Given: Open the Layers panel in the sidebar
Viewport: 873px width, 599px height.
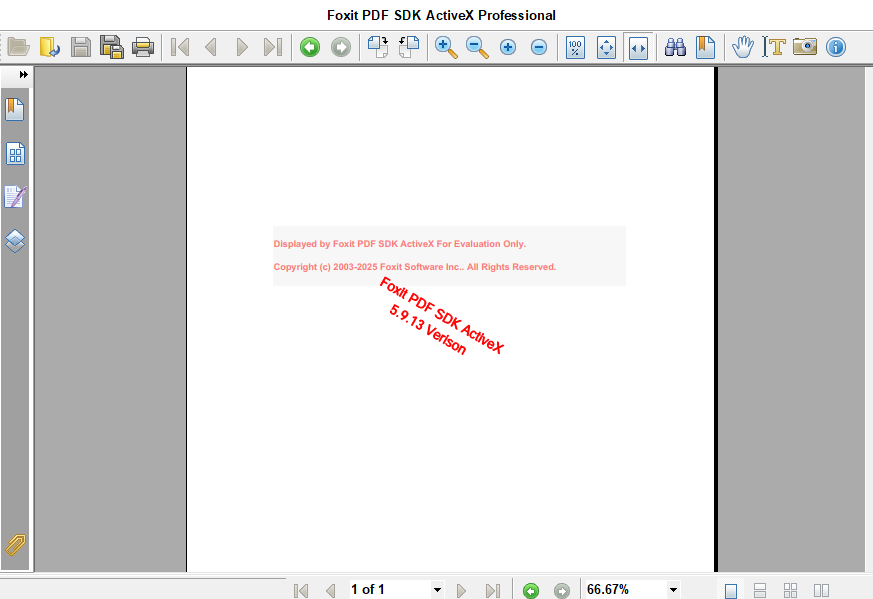Looking at the screenshot, I should tap(15, 241).
